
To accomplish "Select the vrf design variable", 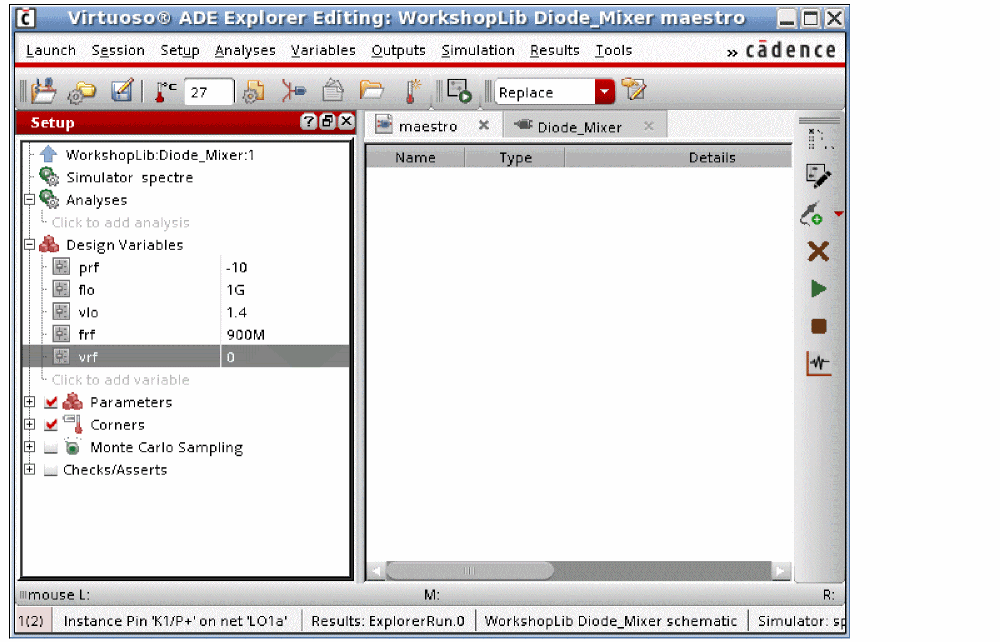I will click(88, 357).
